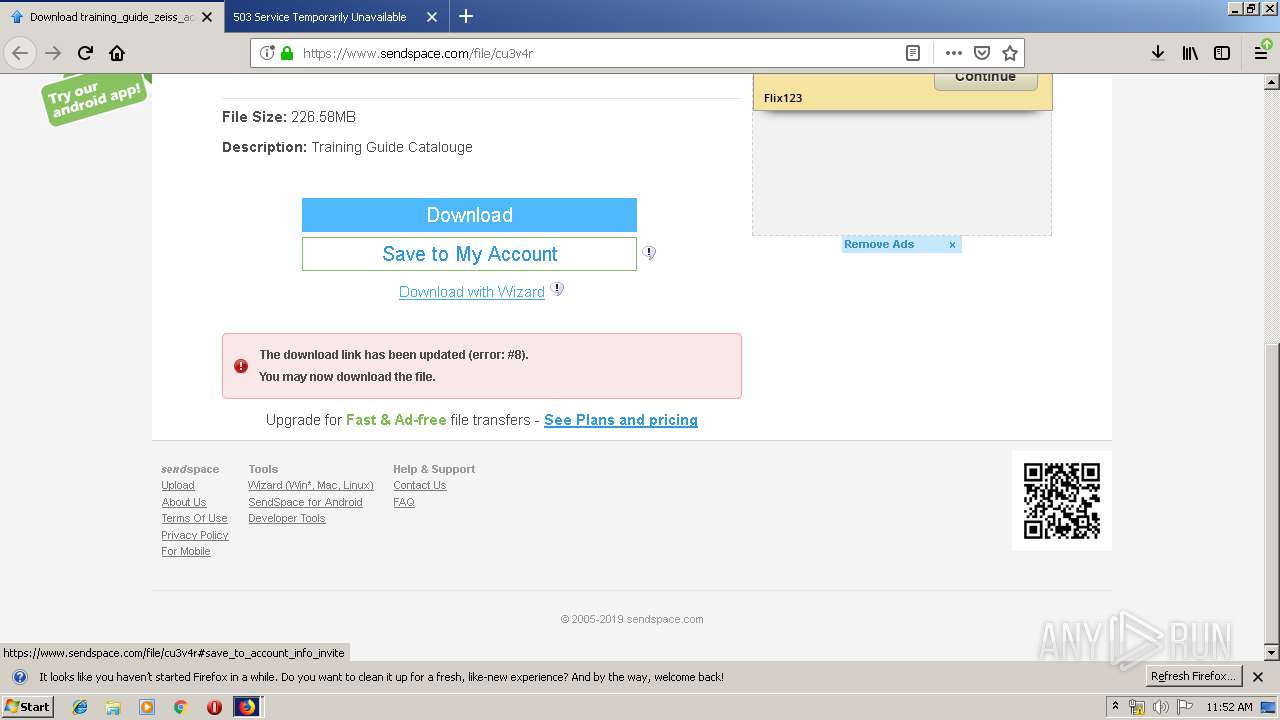Viewport: 1280px width, 720px height.
Task: Click the network tray icon
Action: [1137, 707]
